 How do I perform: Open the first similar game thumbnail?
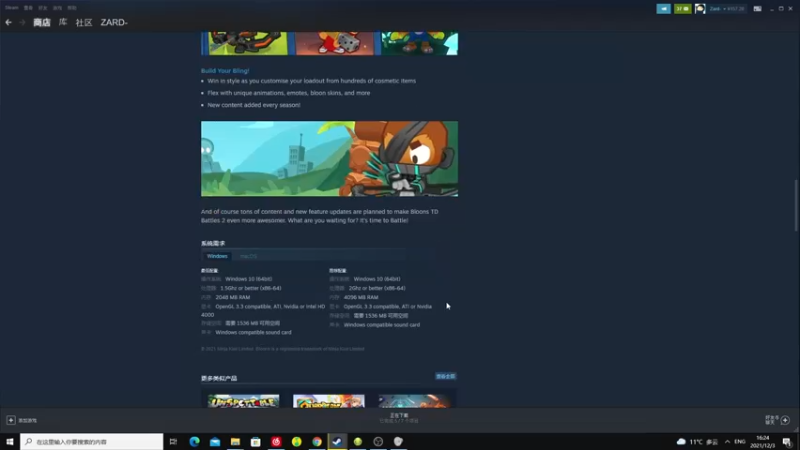(x=243, y=401)
